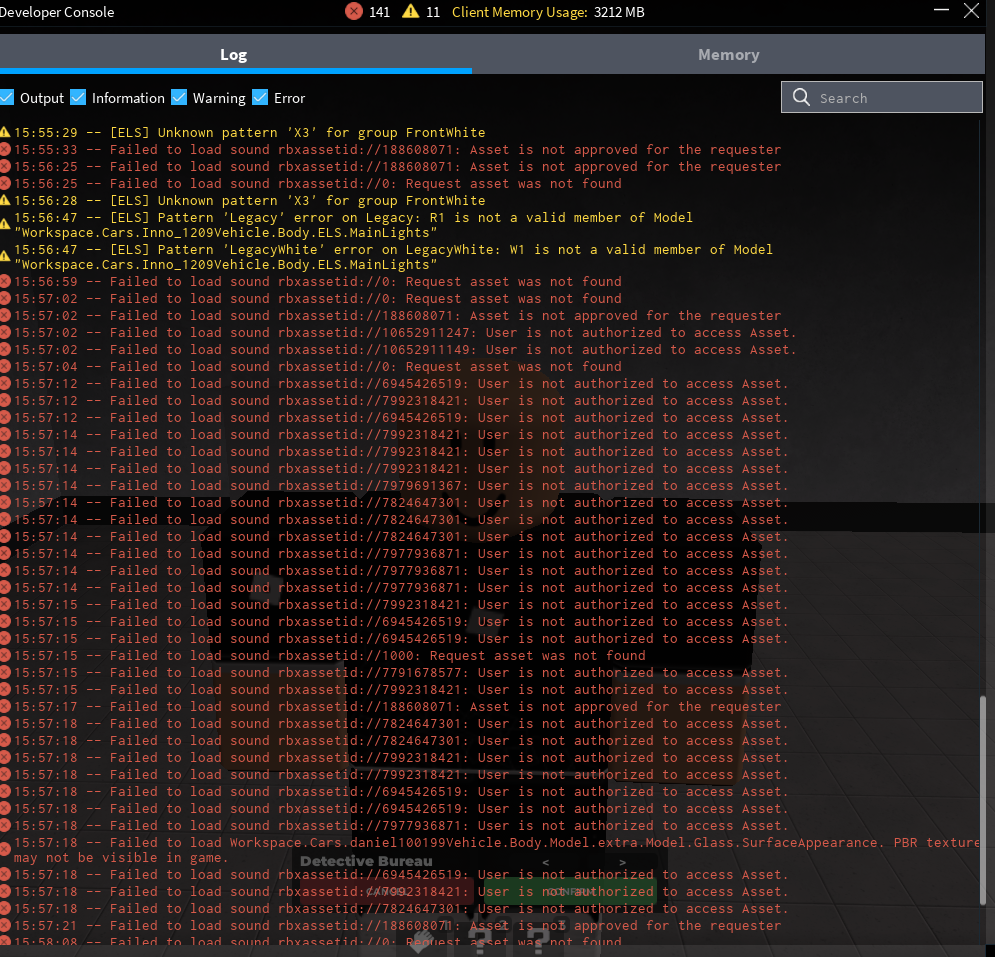The height and width of the screenshot is (957, 995).
Task: Click the red error count icon
Action: pos(354,12)
